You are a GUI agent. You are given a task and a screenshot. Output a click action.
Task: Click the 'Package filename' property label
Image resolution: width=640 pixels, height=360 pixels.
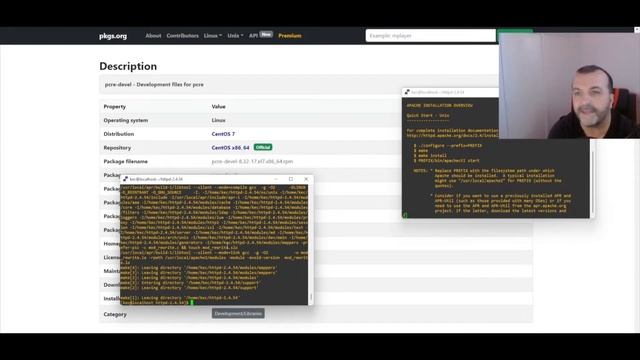tap(125, 162)
